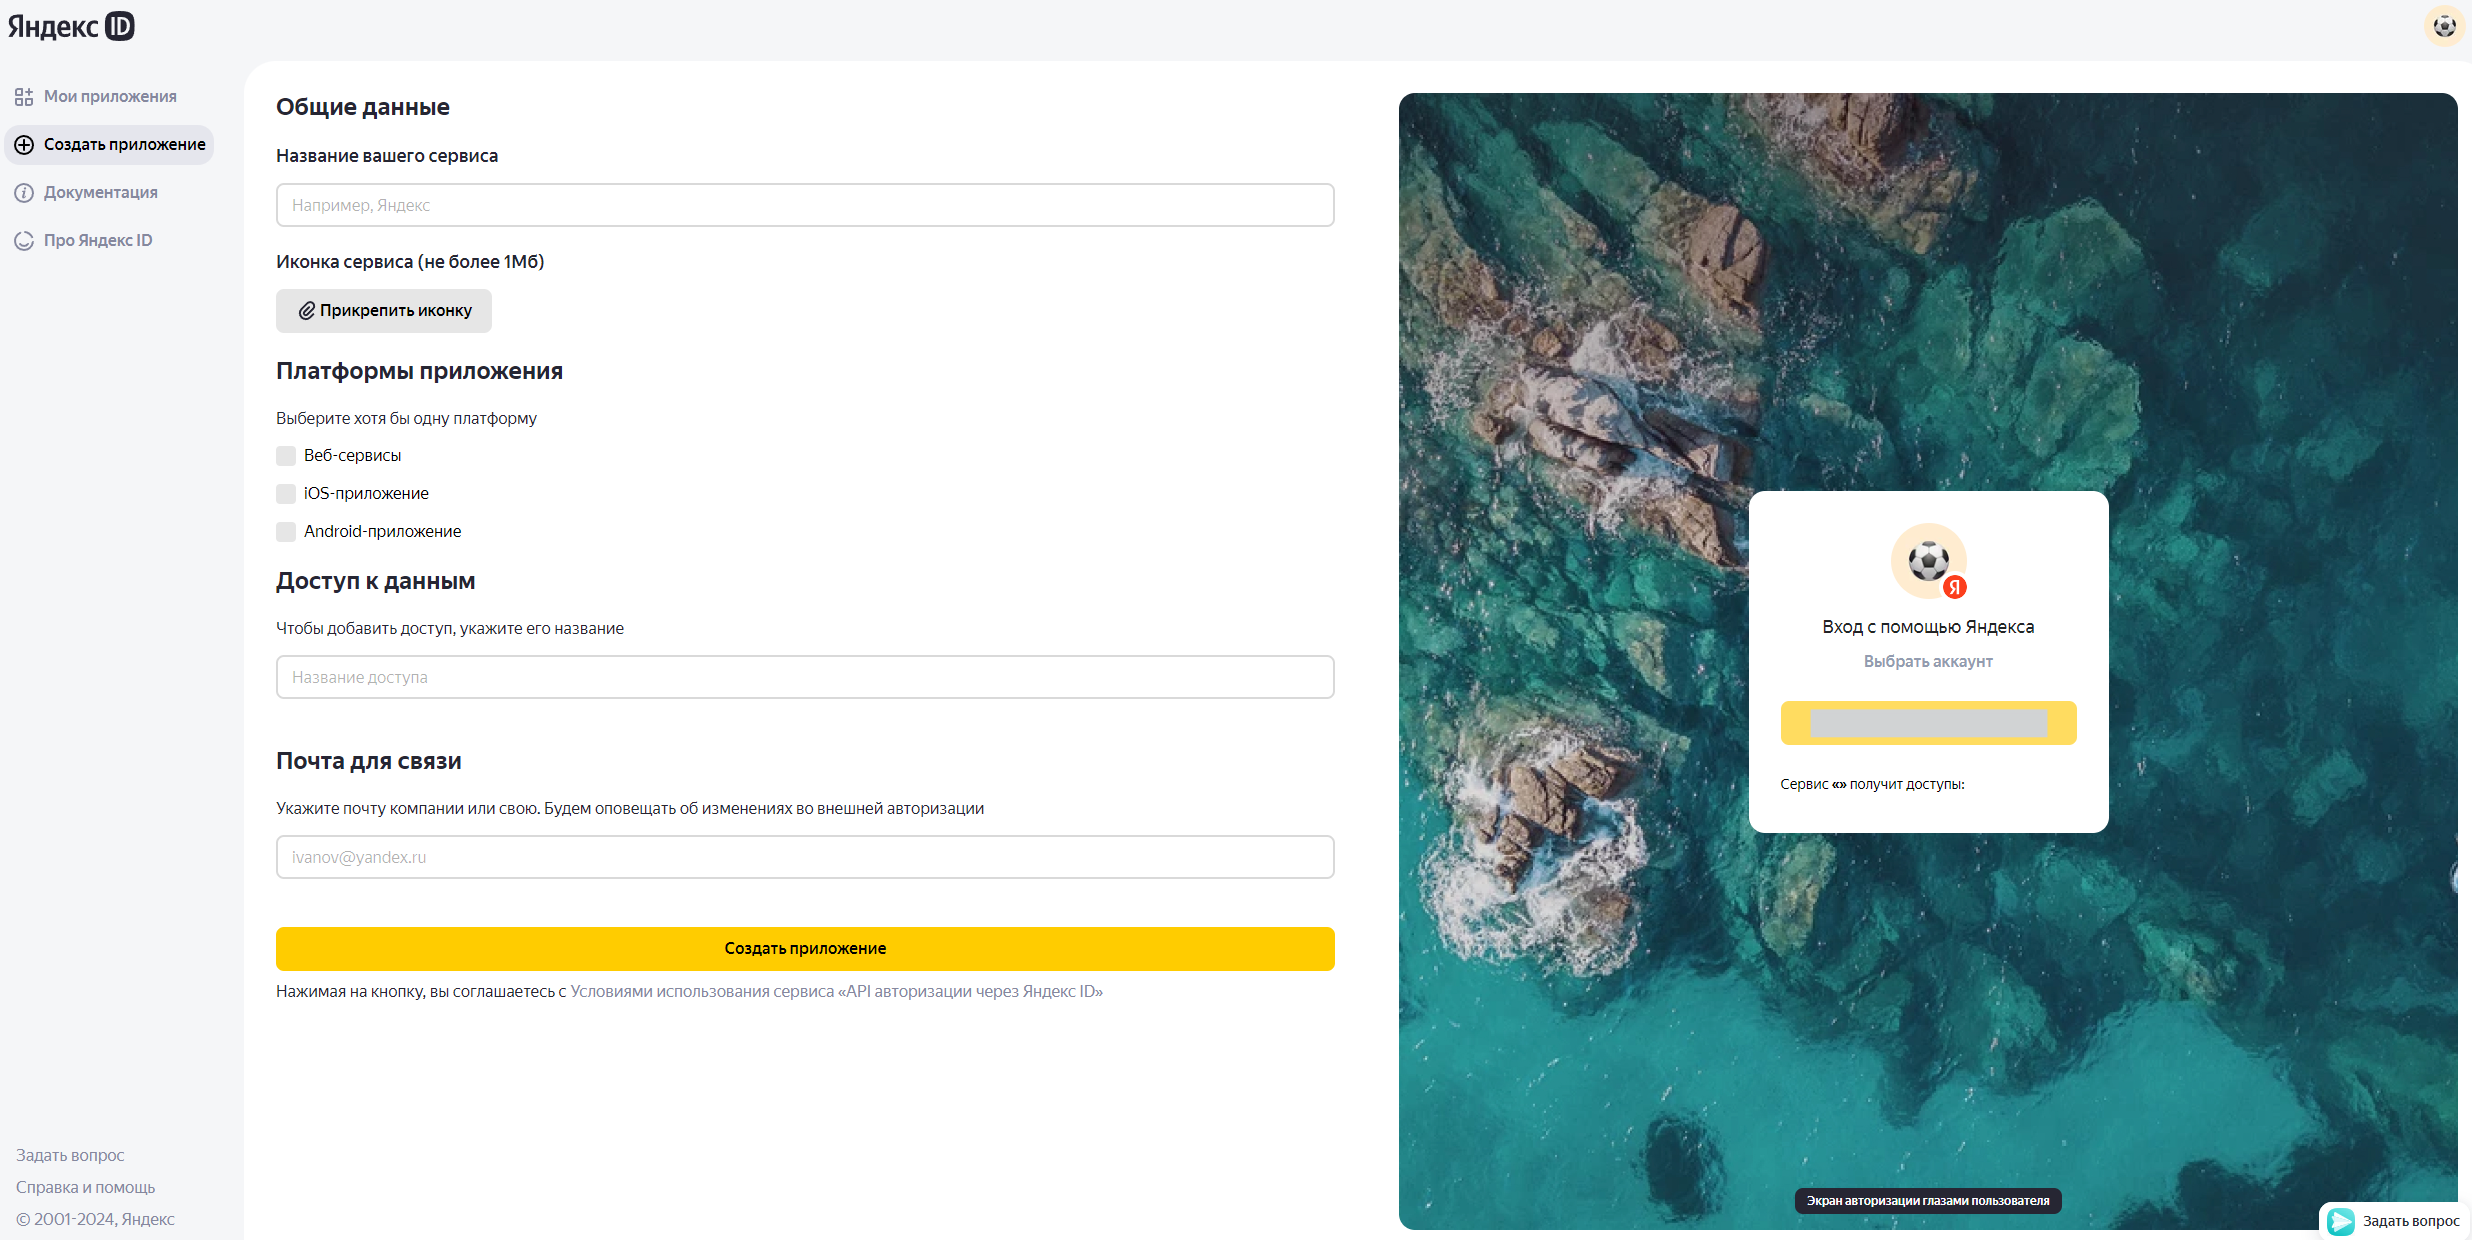The height and width of the screenshot is (1240, 2472).
Task: Open Справка и помощь link
Action: (86, 1188)
